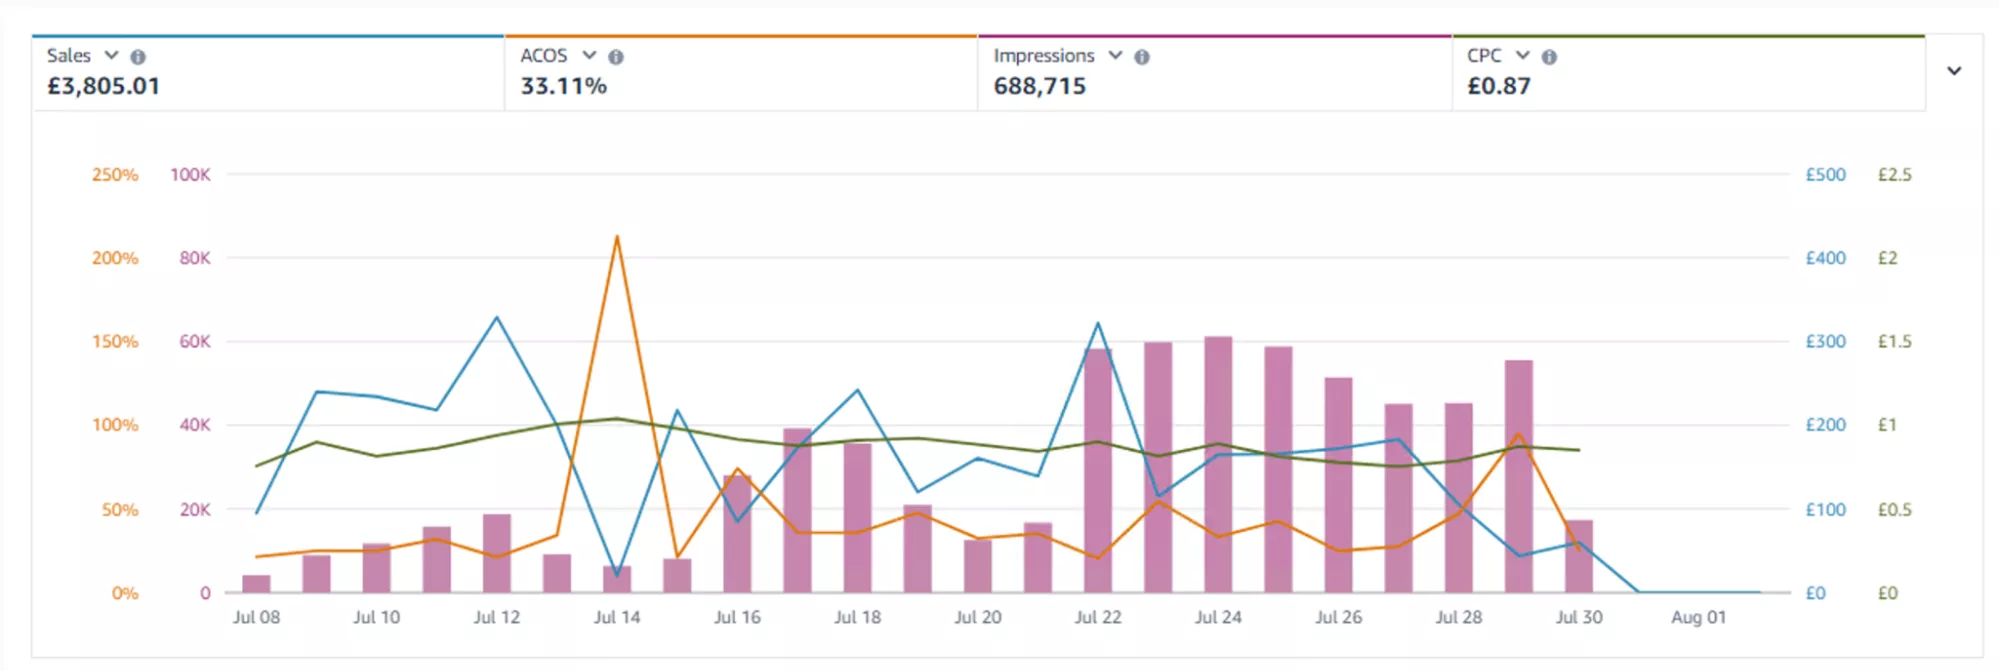This screenshot has width=1999, height=671.
Task: Click the info icon beside ACOS
Action: click(x=616, y=57)
